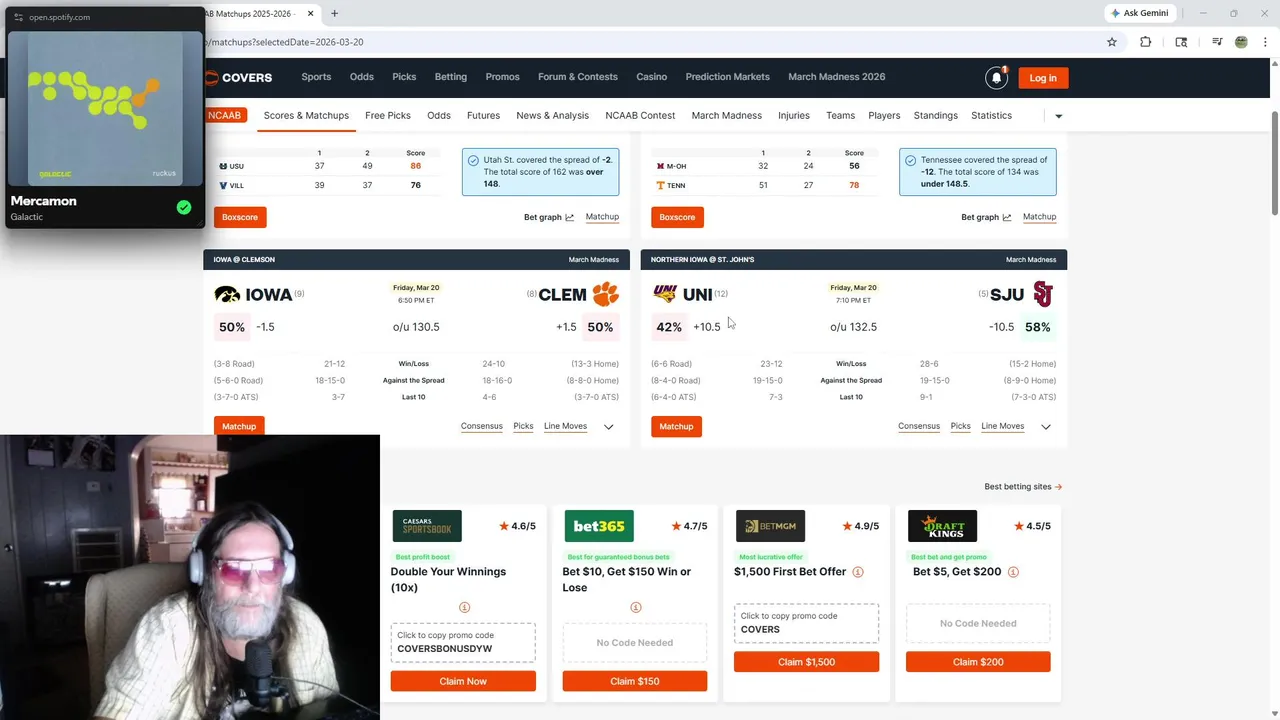This screenshot has height=720, width=1280.
Task: Expand the Northern Iowa card chevron
Action: pyautogui.click(x=1046, y=427)
